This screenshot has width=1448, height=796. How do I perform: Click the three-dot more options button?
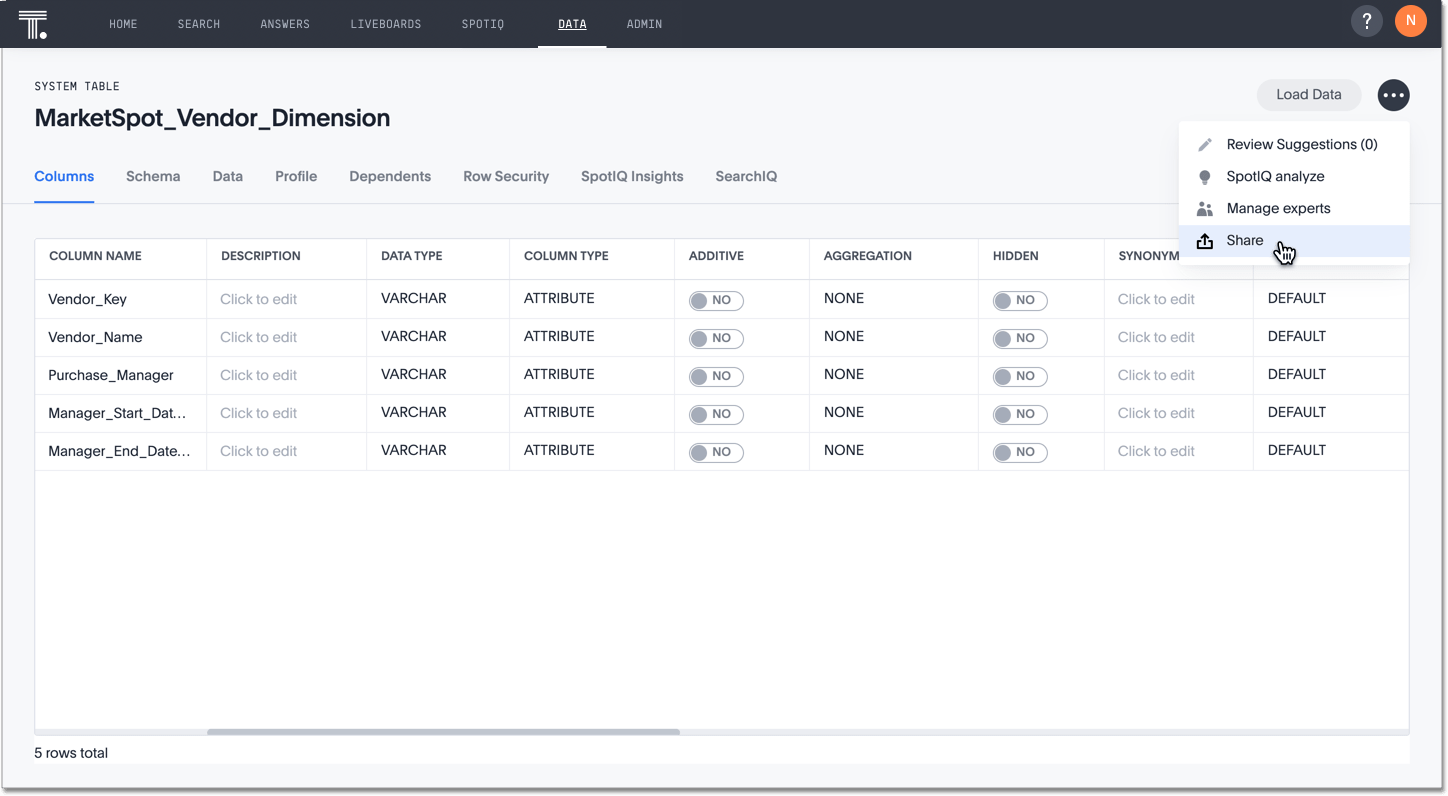(1393, 95)
